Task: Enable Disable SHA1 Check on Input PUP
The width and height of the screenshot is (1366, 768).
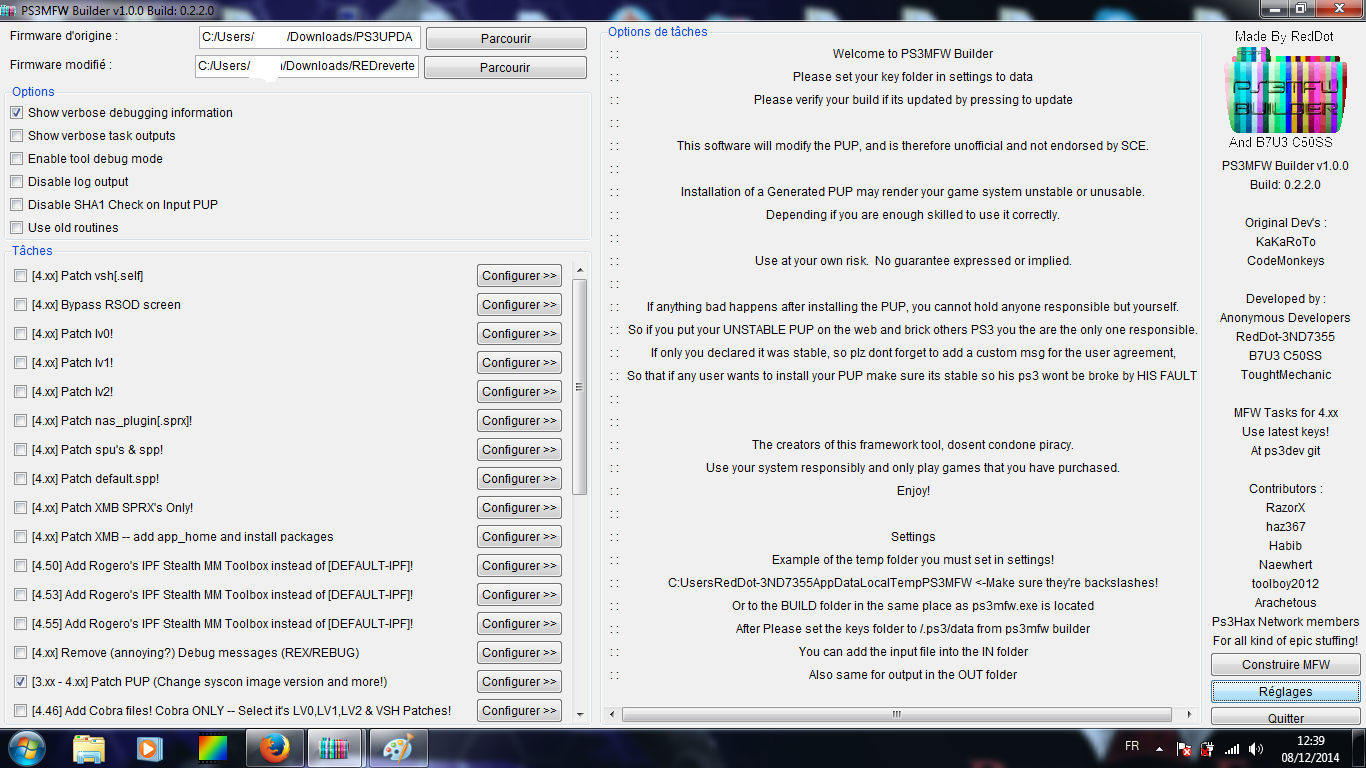Action: tap(17, 205)
